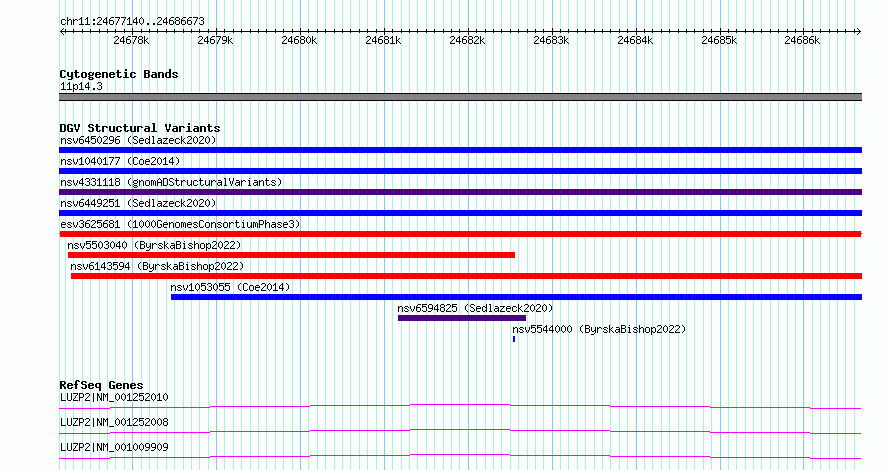Select the gray 11p14.3 cytogenetic band bar
Screen dimensions: 890x470
[460, 97]
